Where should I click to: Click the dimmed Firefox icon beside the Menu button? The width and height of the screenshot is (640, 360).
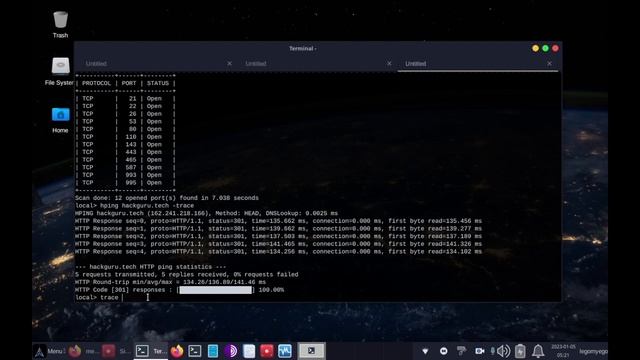(x=75, y=351)
